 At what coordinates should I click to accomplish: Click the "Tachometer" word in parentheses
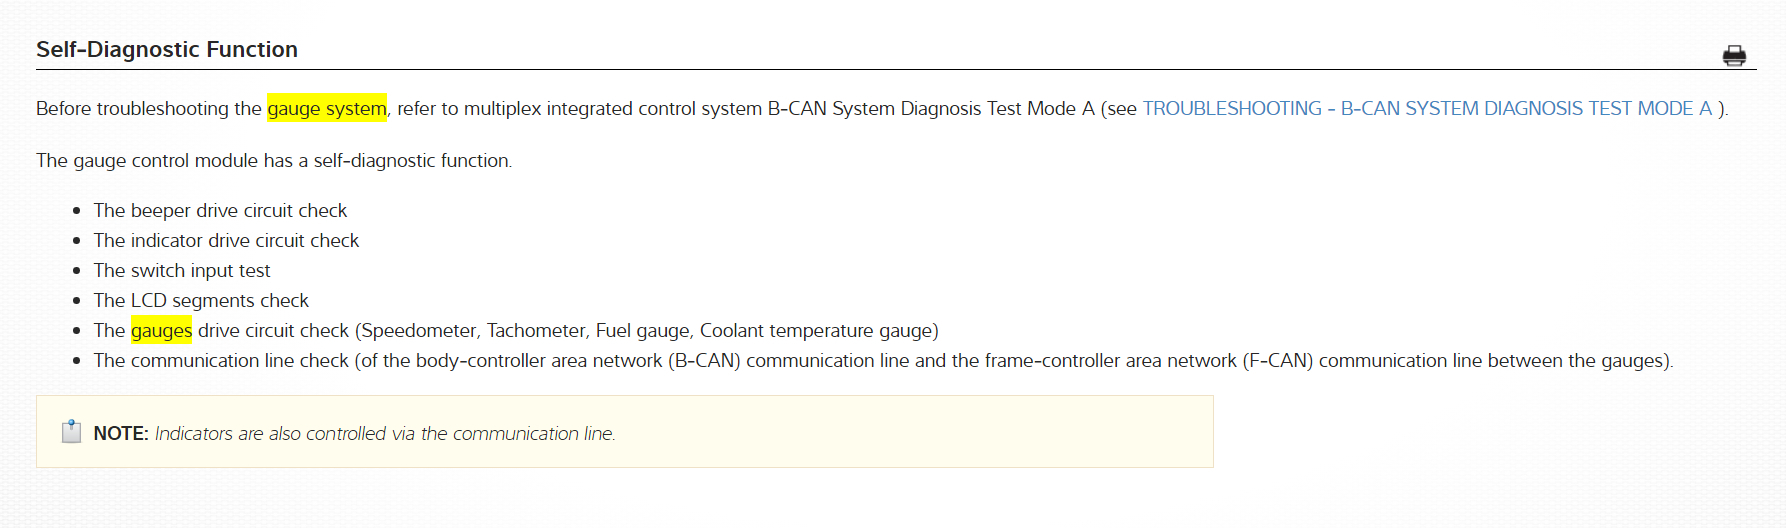535,331
